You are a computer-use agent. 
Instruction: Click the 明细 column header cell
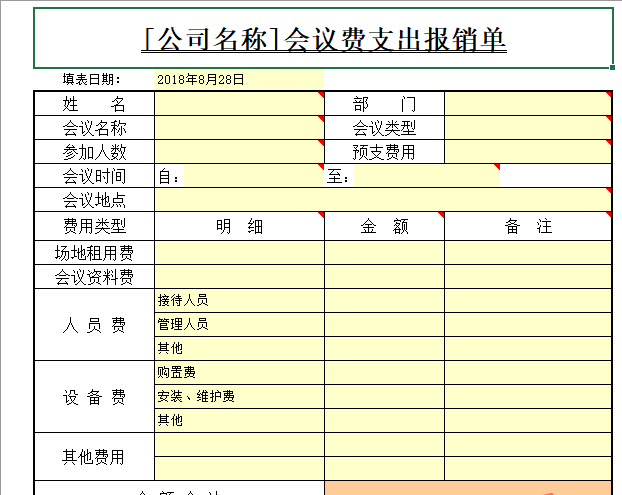[239, 227]
